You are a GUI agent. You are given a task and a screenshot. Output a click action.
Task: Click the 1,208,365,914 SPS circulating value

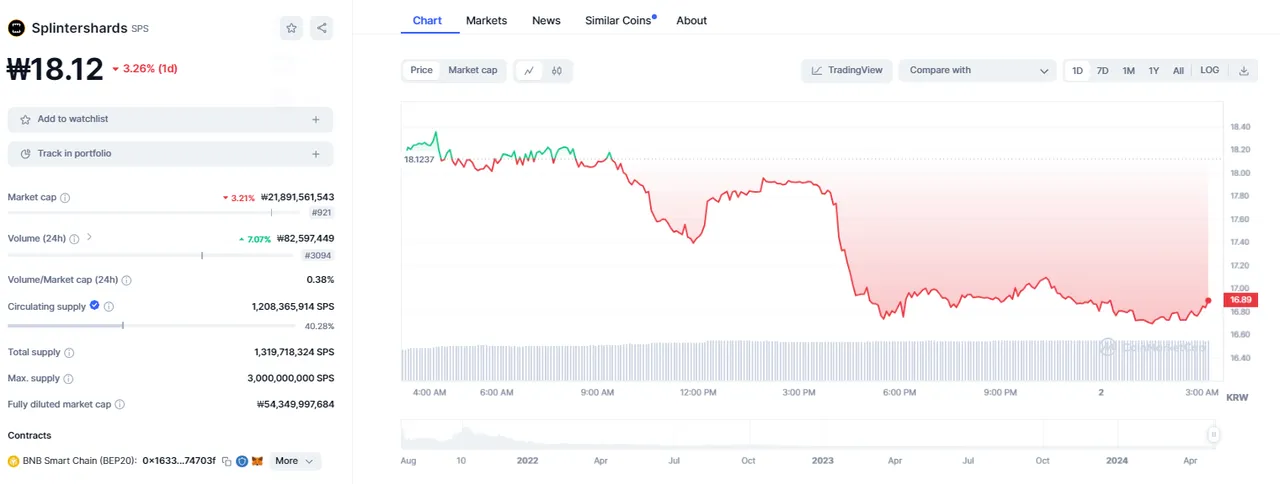pos(293,307)
